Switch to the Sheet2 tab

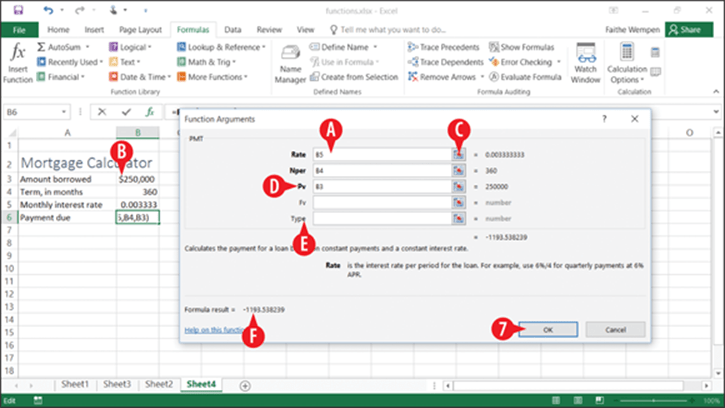tap(159, 384)
